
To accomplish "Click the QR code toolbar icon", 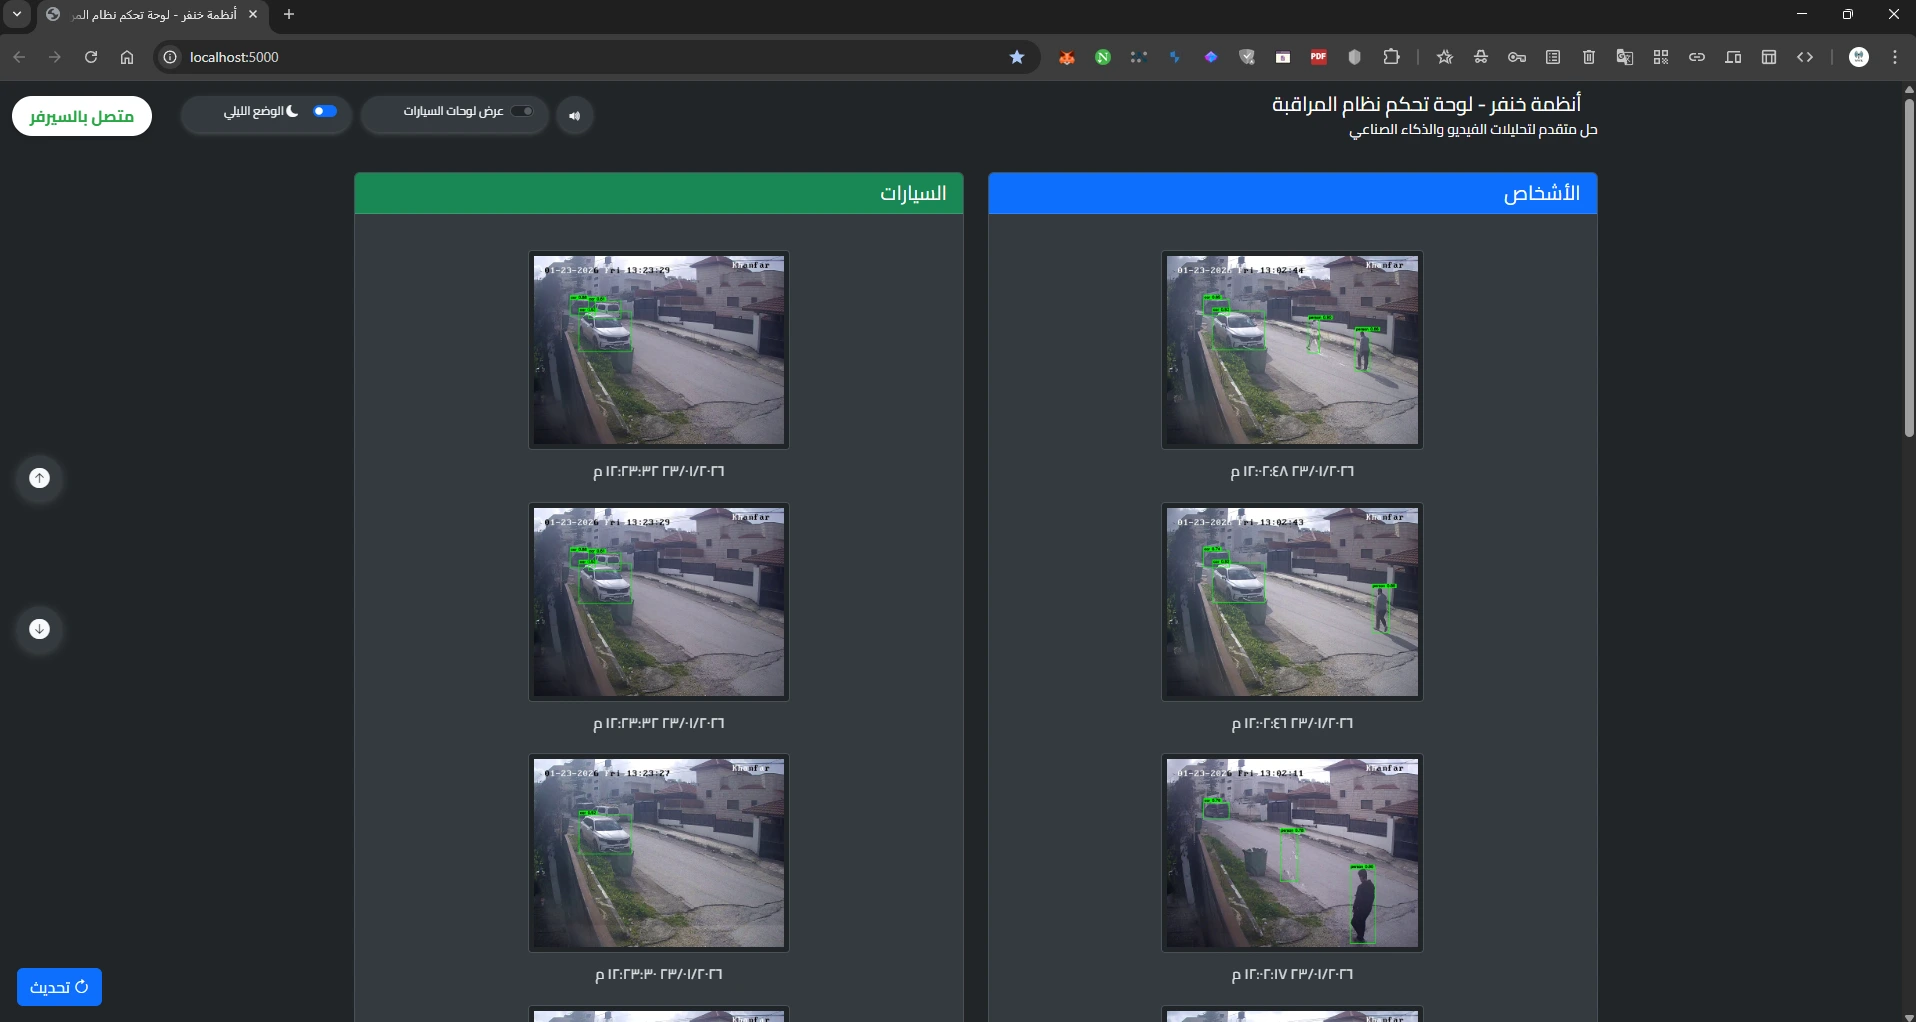I will pos(1661,58).
